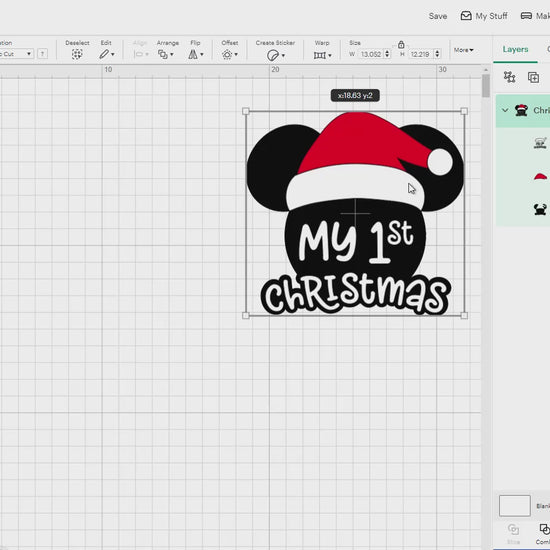Click the Make button machine icon
The image size is (550, 550).
click(526, 16)
